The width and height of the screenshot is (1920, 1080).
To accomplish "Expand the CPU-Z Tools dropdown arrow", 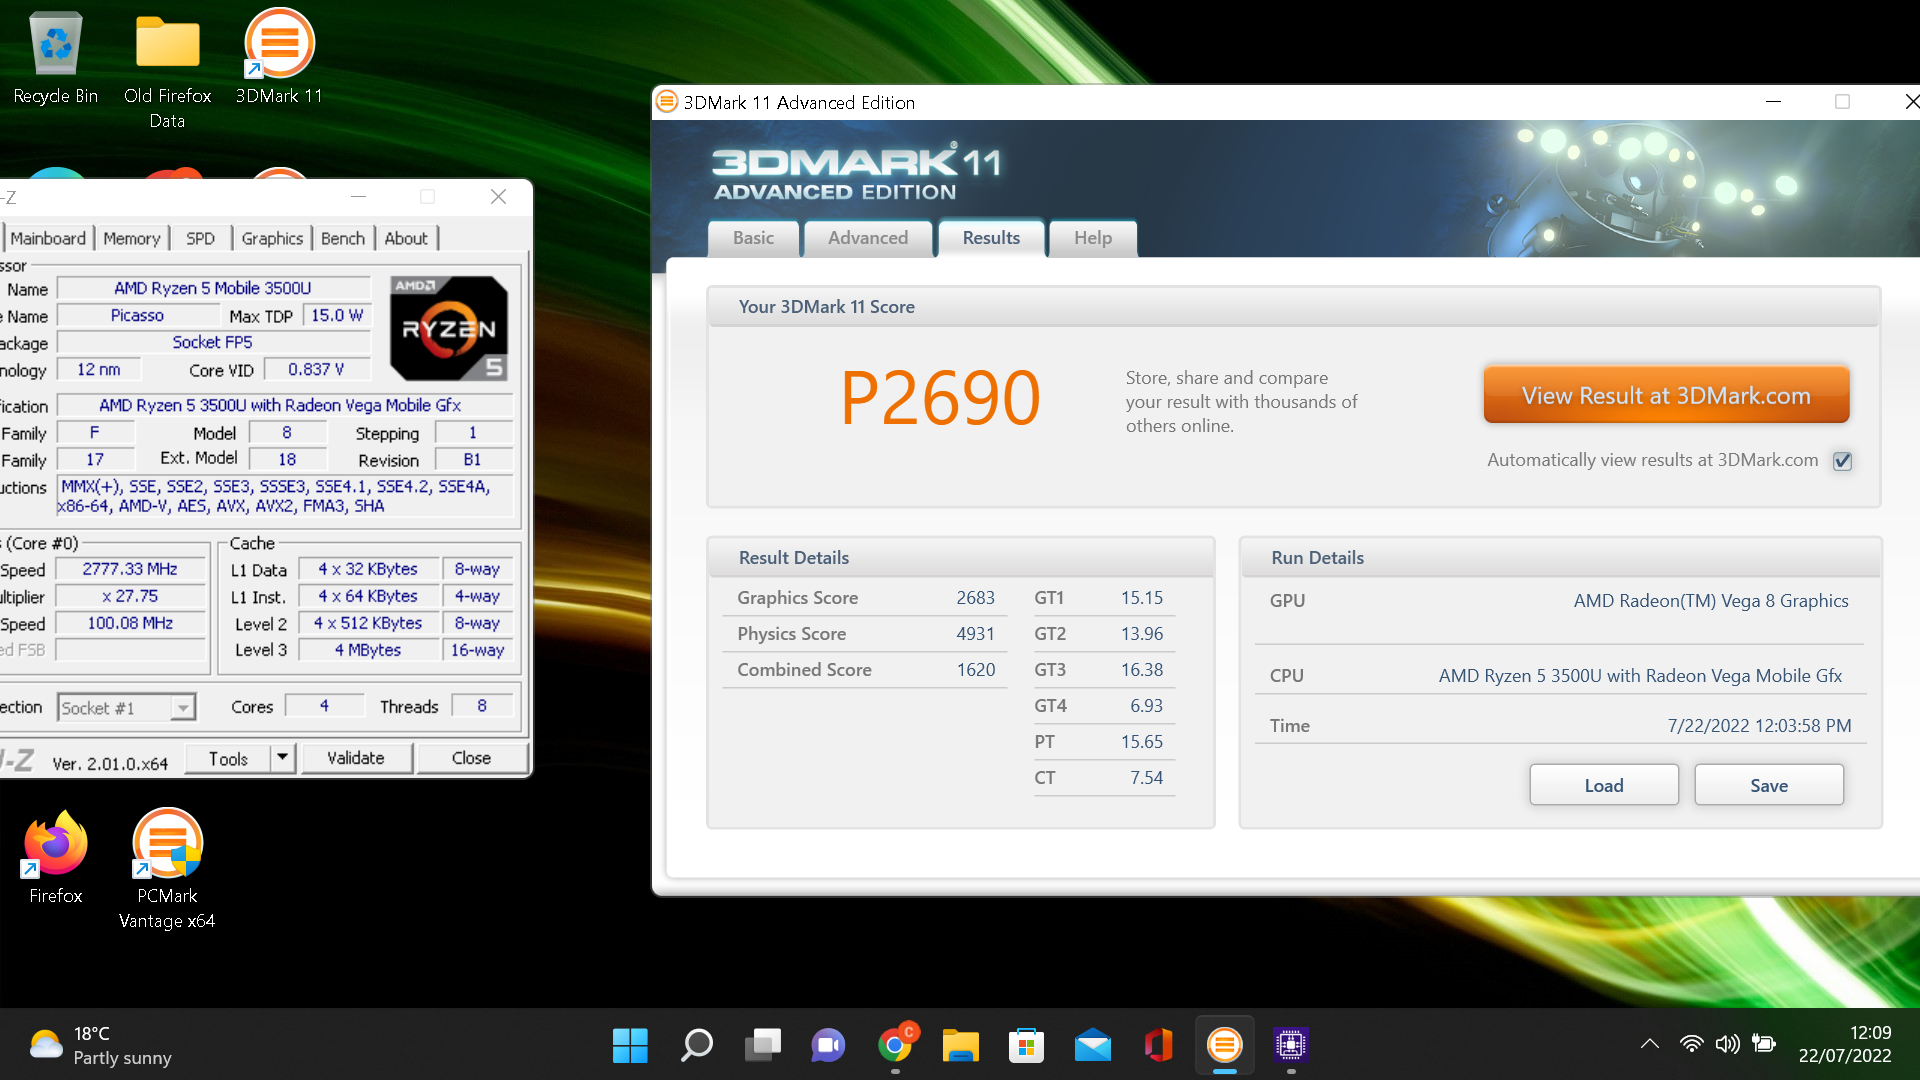I will pos(283,758).
